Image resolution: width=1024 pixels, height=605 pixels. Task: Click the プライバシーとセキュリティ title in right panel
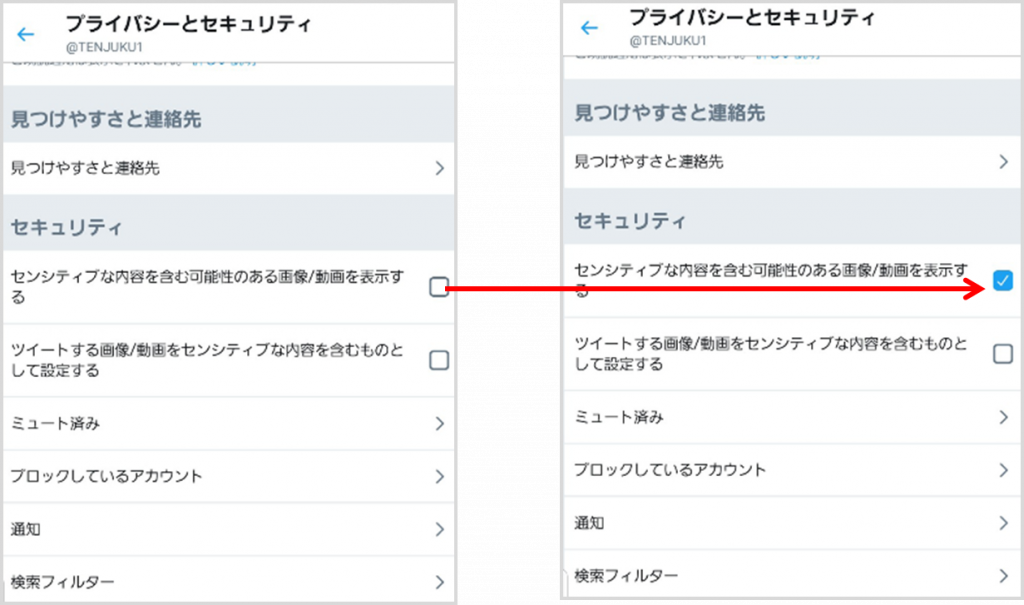click(x=752, y=18)
